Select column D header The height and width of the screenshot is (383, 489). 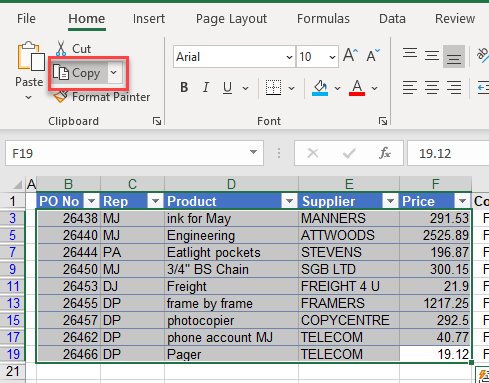231,184
